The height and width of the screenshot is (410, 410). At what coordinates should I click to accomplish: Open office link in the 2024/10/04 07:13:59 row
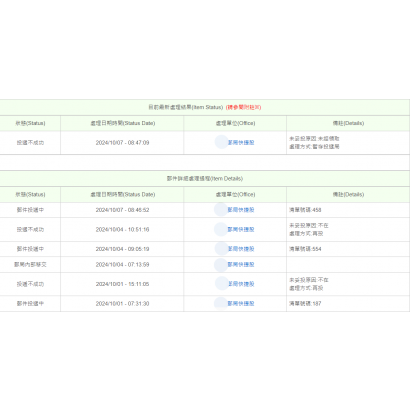pyautogui.click(x=241, y=265)
